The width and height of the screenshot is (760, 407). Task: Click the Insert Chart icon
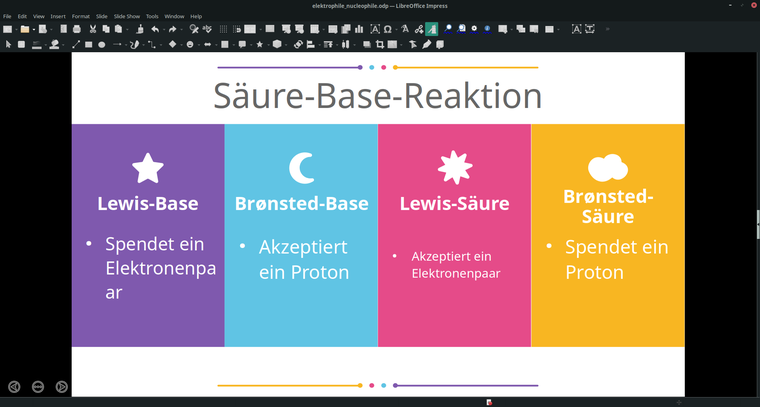point(358,29)
